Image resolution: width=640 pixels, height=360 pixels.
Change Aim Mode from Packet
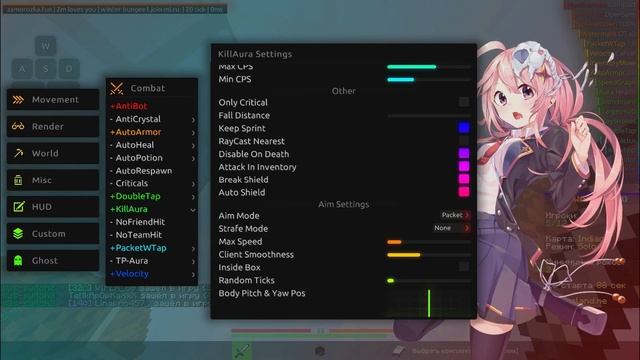455,215
